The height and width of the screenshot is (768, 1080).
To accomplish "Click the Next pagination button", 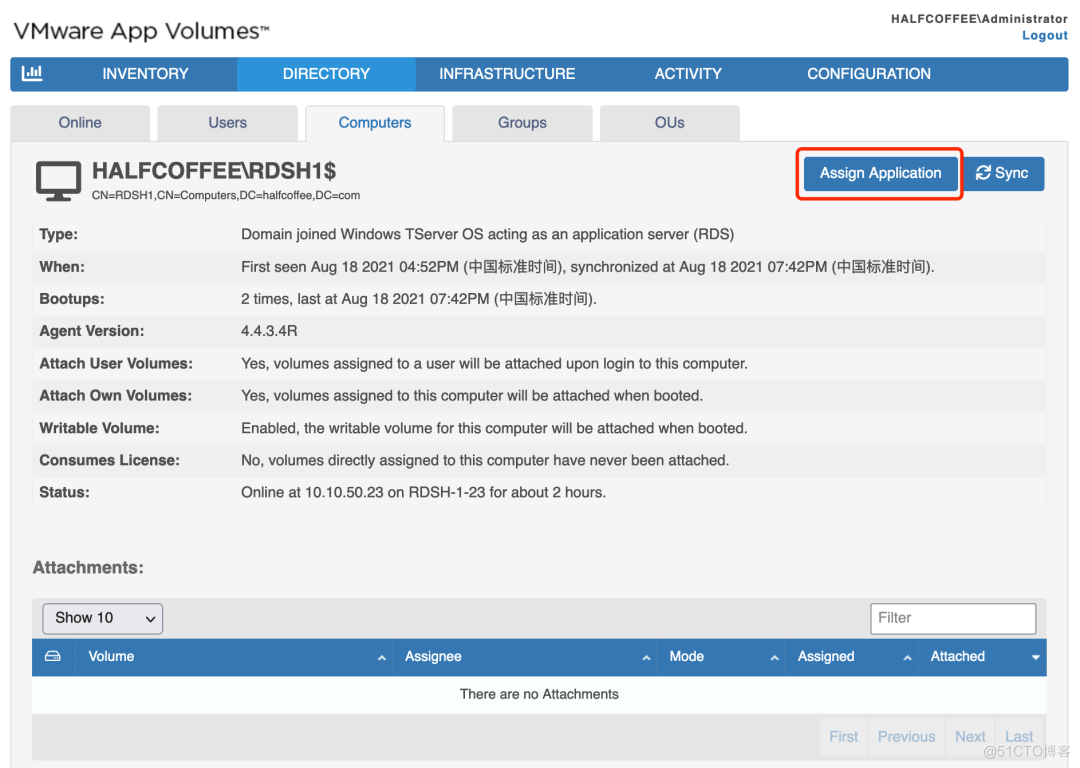I will point(969,736).
